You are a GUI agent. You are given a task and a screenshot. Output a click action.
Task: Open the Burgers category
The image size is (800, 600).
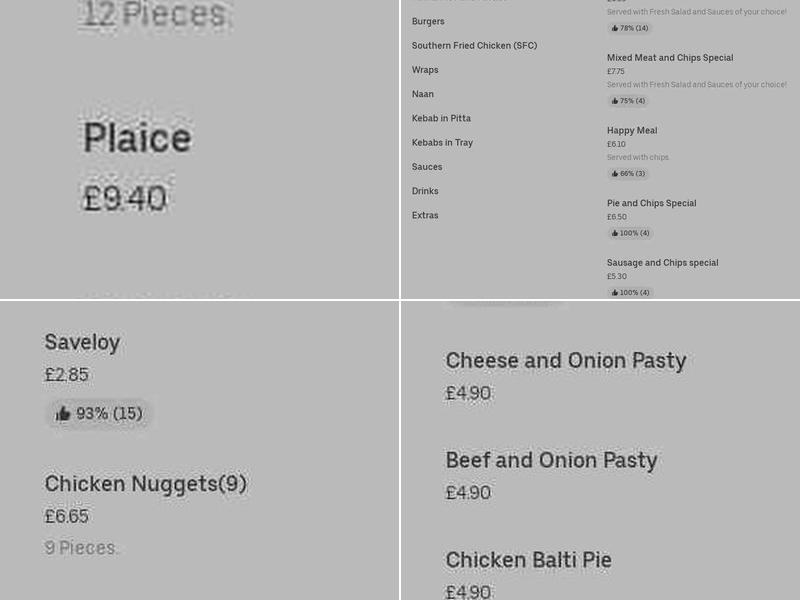pos(428,21)
